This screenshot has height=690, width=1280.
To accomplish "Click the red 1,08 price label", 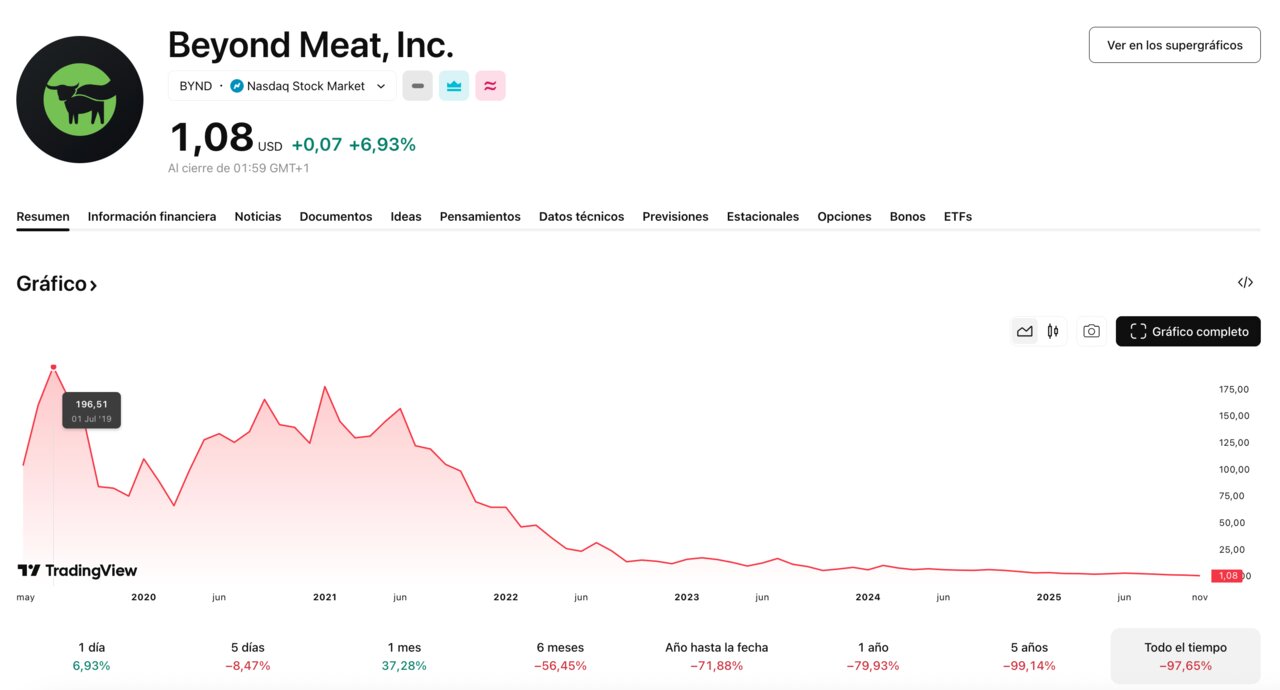I will [1227, 576].
